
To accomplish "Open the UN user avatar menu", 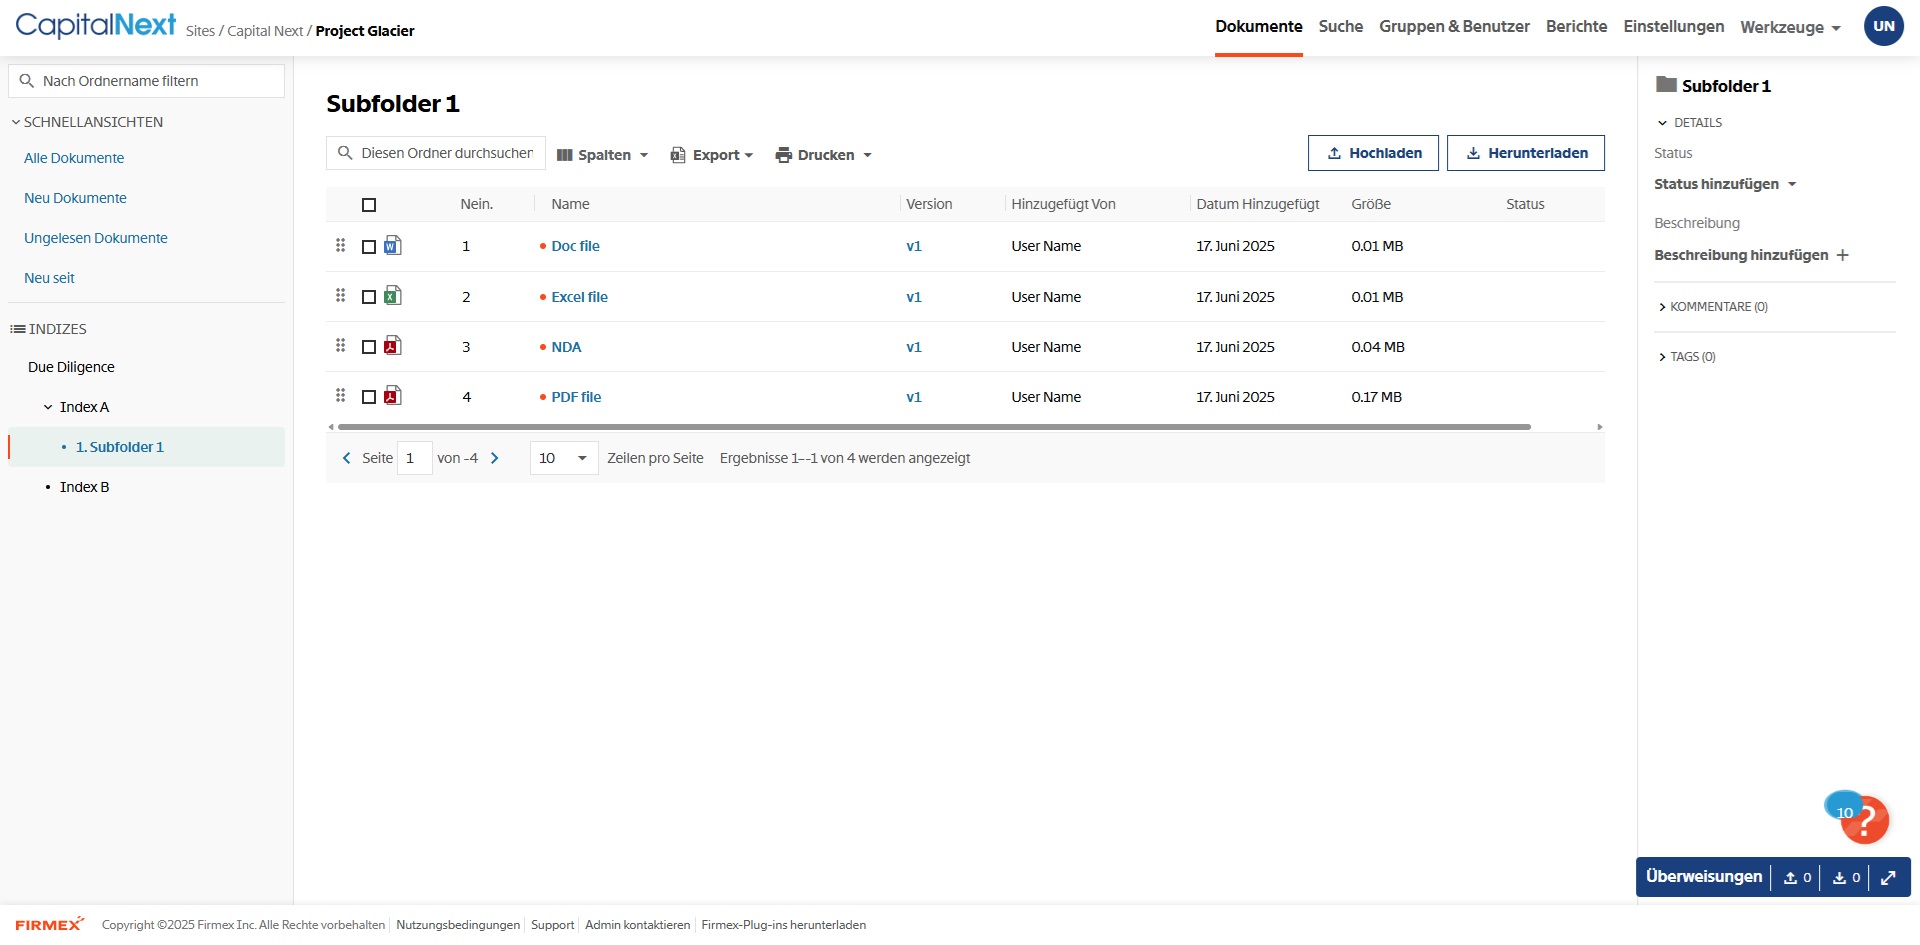I will (1884, 26).
